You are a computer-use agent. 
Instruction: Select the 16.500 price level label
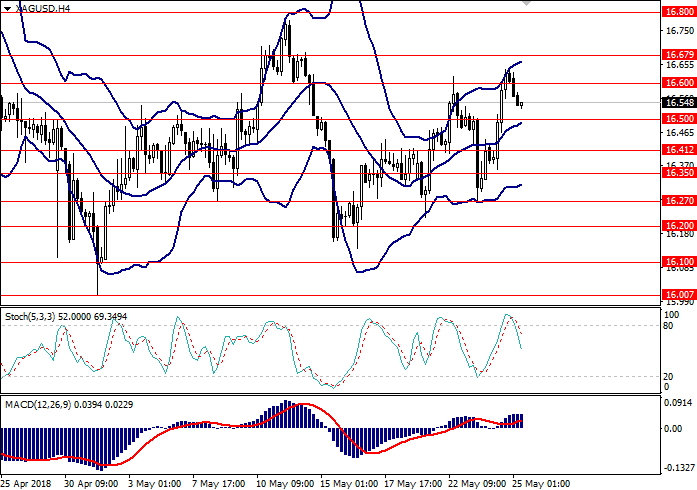[678, 118]
